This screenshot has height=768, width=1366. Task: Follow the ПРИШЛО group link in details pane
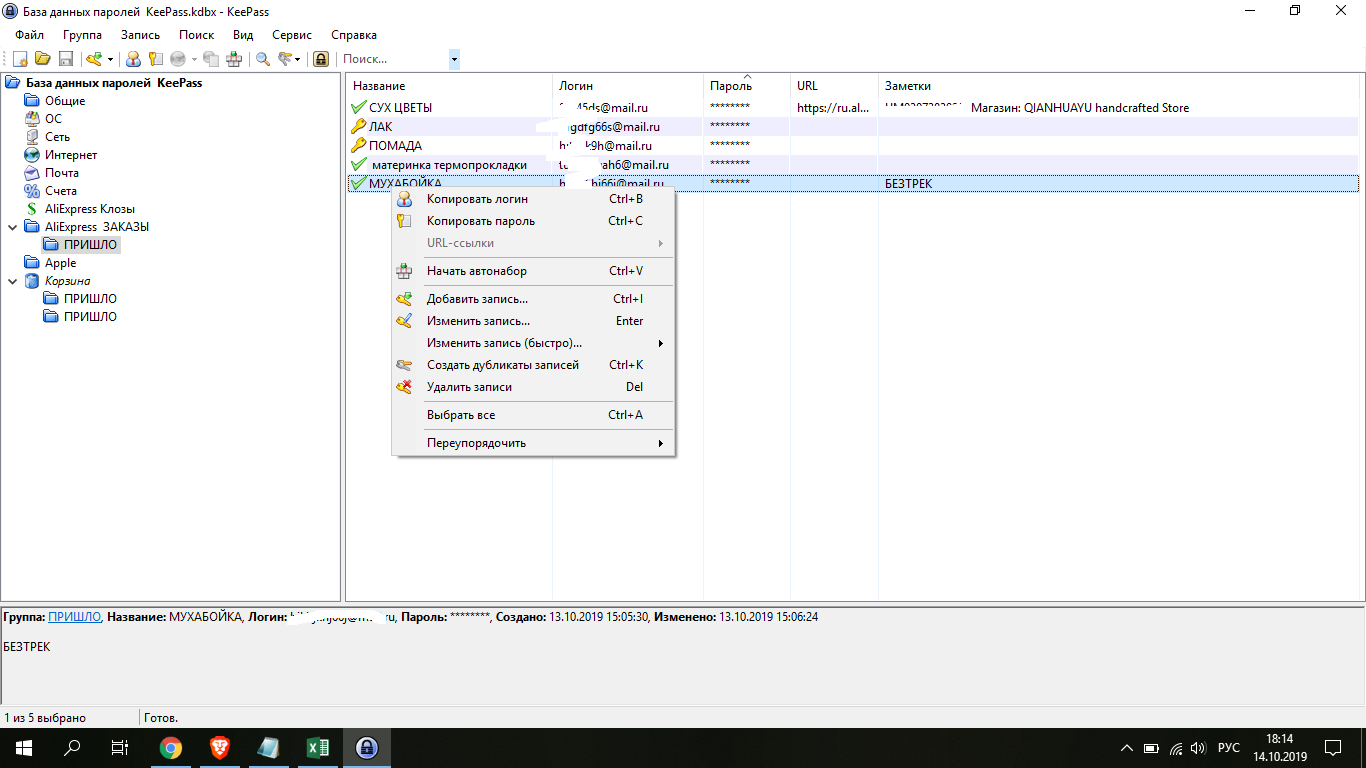pos(75,617)
